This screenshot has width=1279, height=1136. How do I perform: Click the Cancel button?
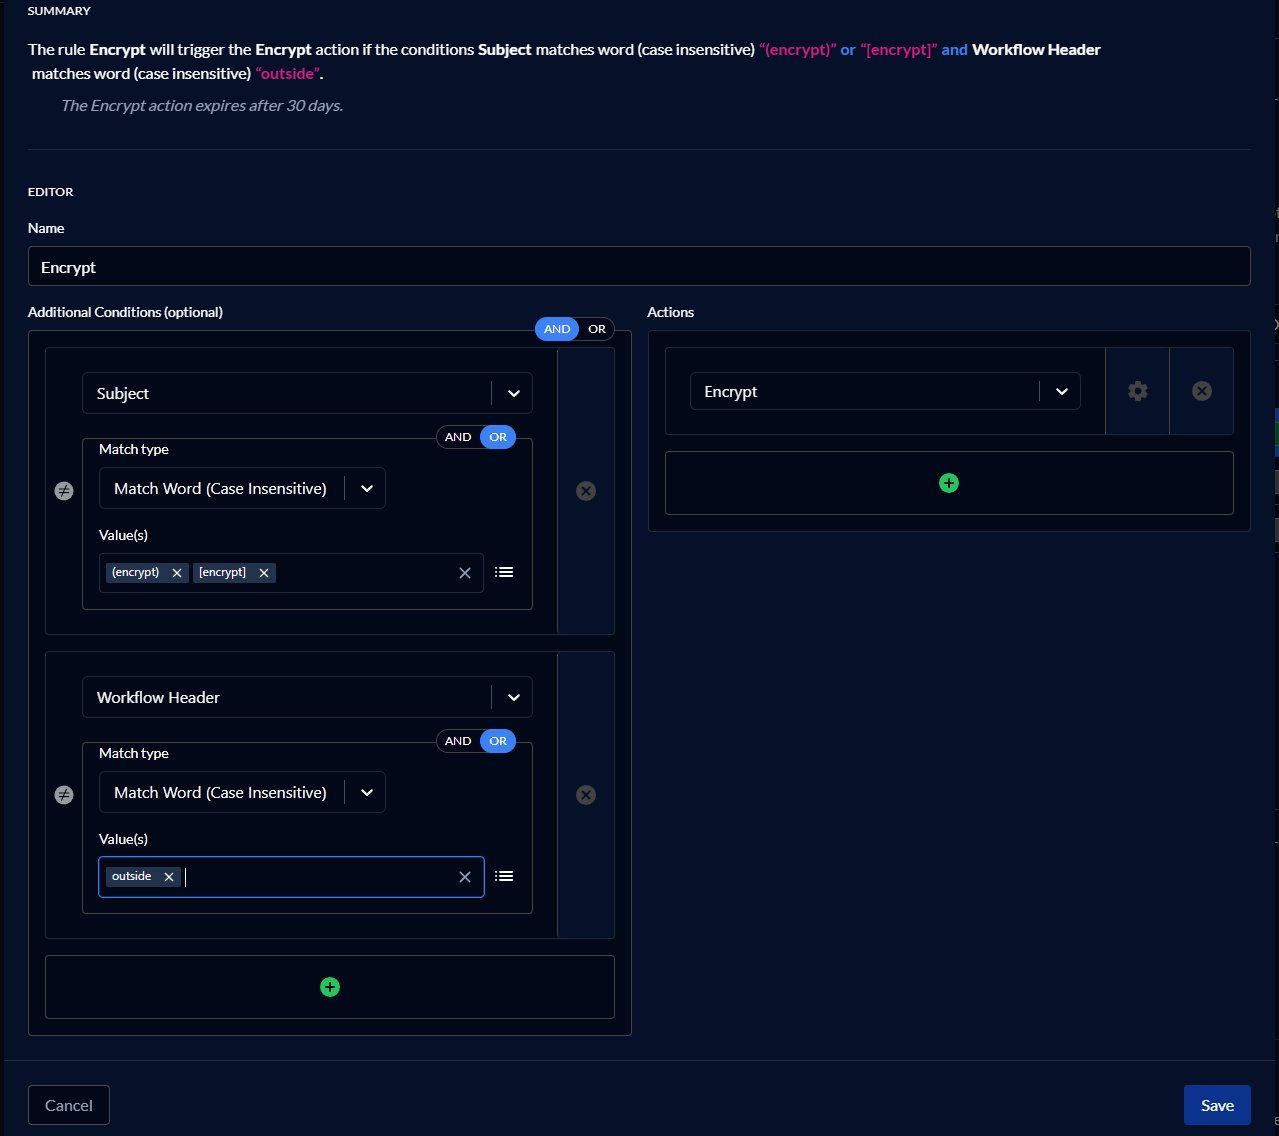click(x=69, y=1105)
